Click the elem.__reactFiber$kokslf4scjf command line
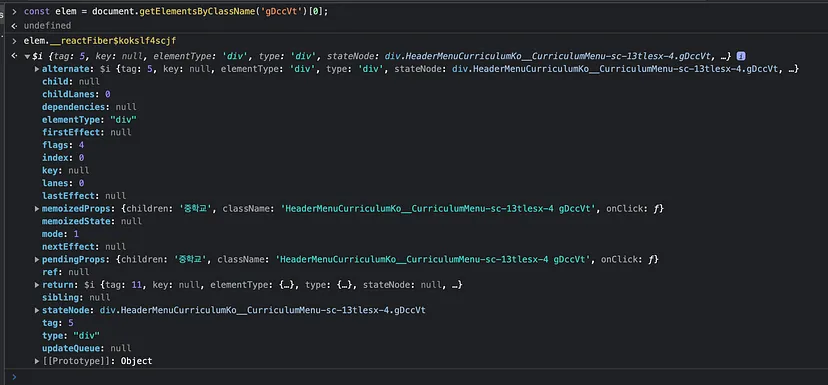 pos(100,41)
